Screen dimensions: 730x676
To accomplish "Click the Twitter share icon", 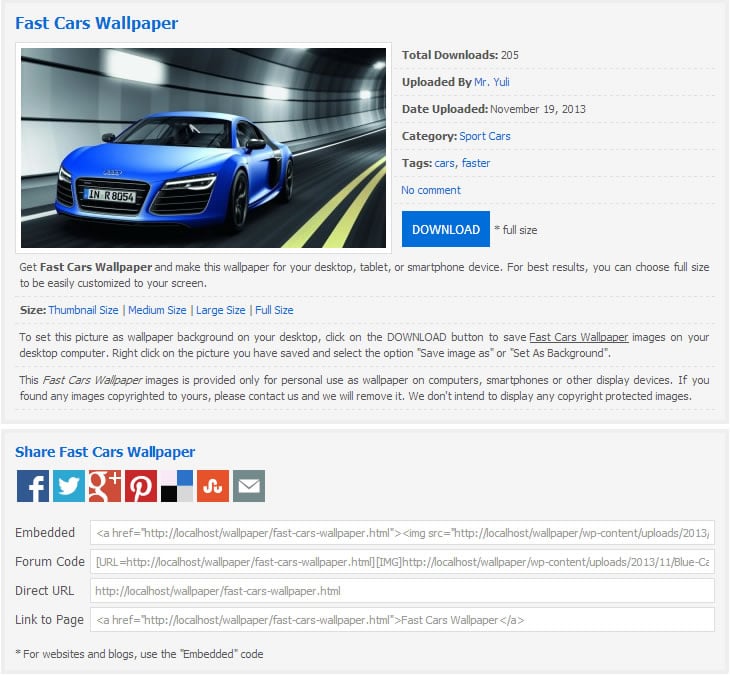I will tap(69, 486).
